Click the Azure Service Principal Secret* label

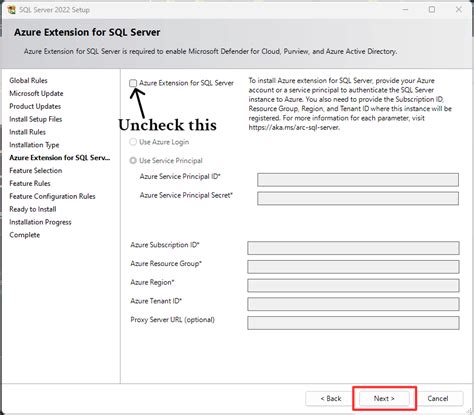tap(186, 195)
